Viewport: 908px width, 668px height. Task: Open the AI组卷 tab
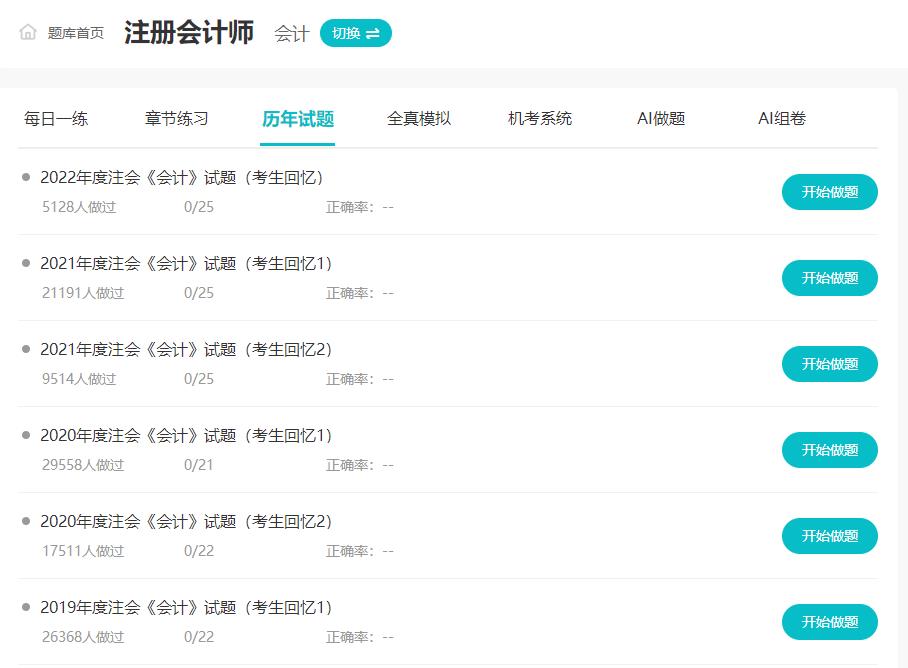[x=782, y=119]
